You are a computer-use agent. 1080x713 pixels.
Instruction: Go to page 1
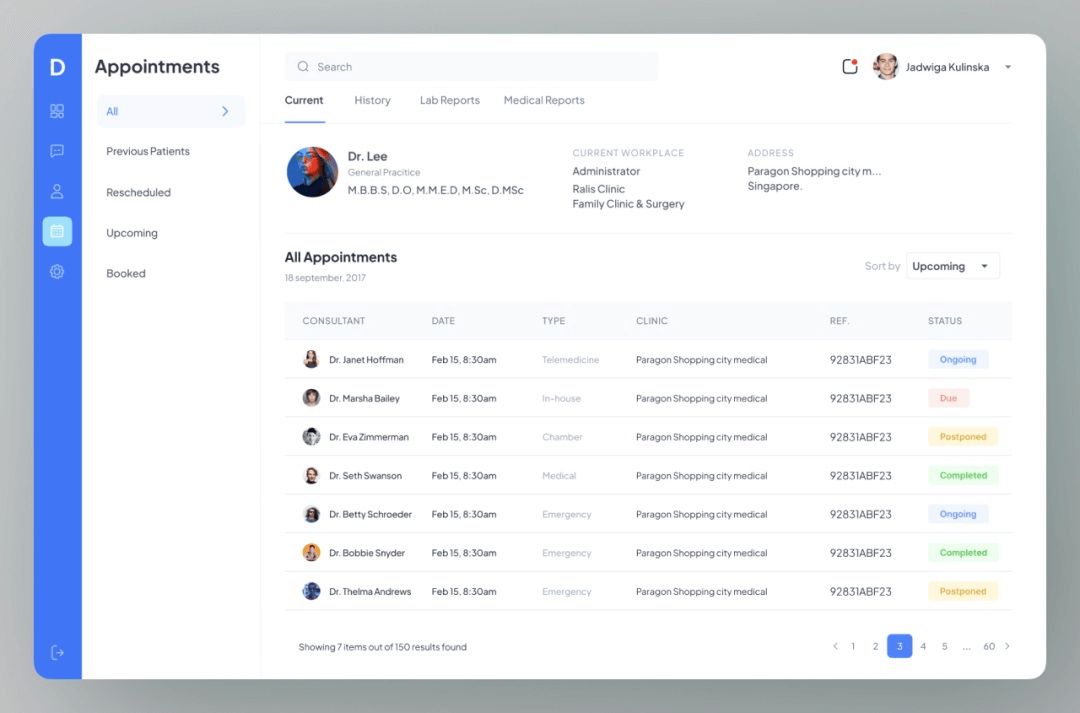point(853,646)
